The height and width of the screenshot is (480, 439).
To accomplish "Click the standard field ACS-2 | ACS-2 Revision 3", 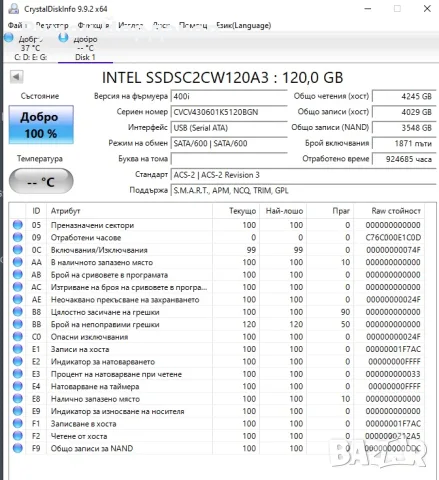I will pyautogui.click(x=304, y=175).
